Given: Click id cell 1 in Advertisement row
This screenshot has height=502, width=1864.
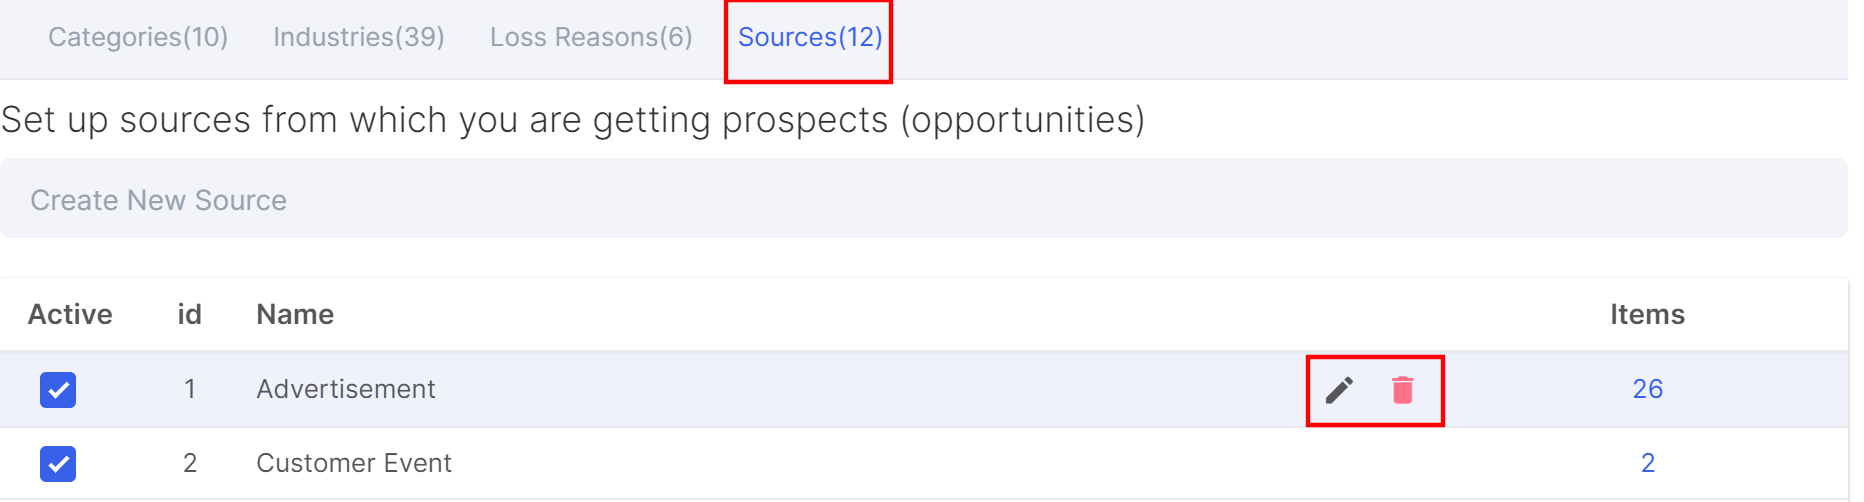Looking at the screenshot, I should (x=190, y=389).
